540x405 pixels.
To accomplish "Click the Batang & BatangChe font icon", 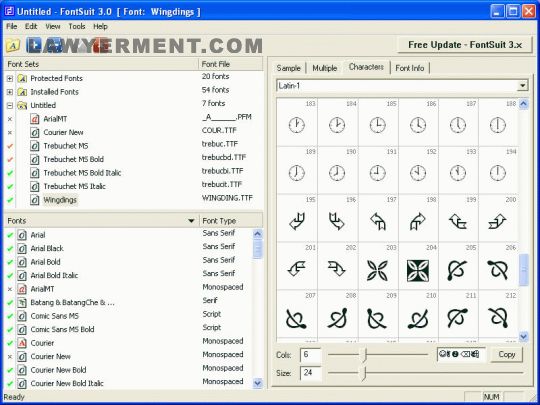I will (22, 302).
